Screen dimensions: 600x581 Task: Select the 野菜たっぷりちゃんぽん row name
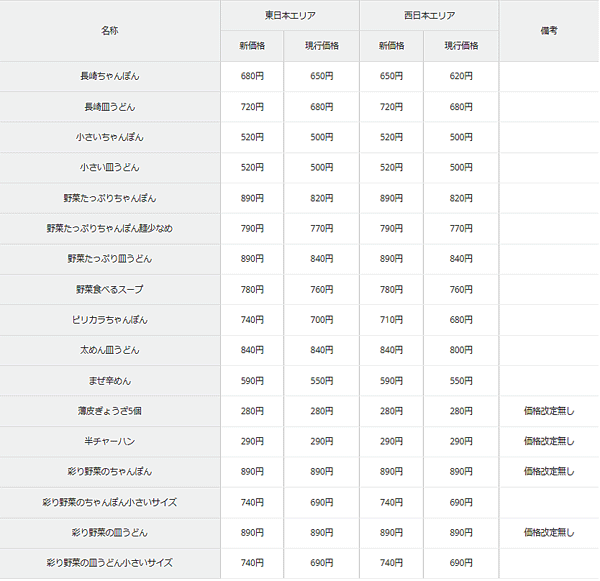coord(110,198)
